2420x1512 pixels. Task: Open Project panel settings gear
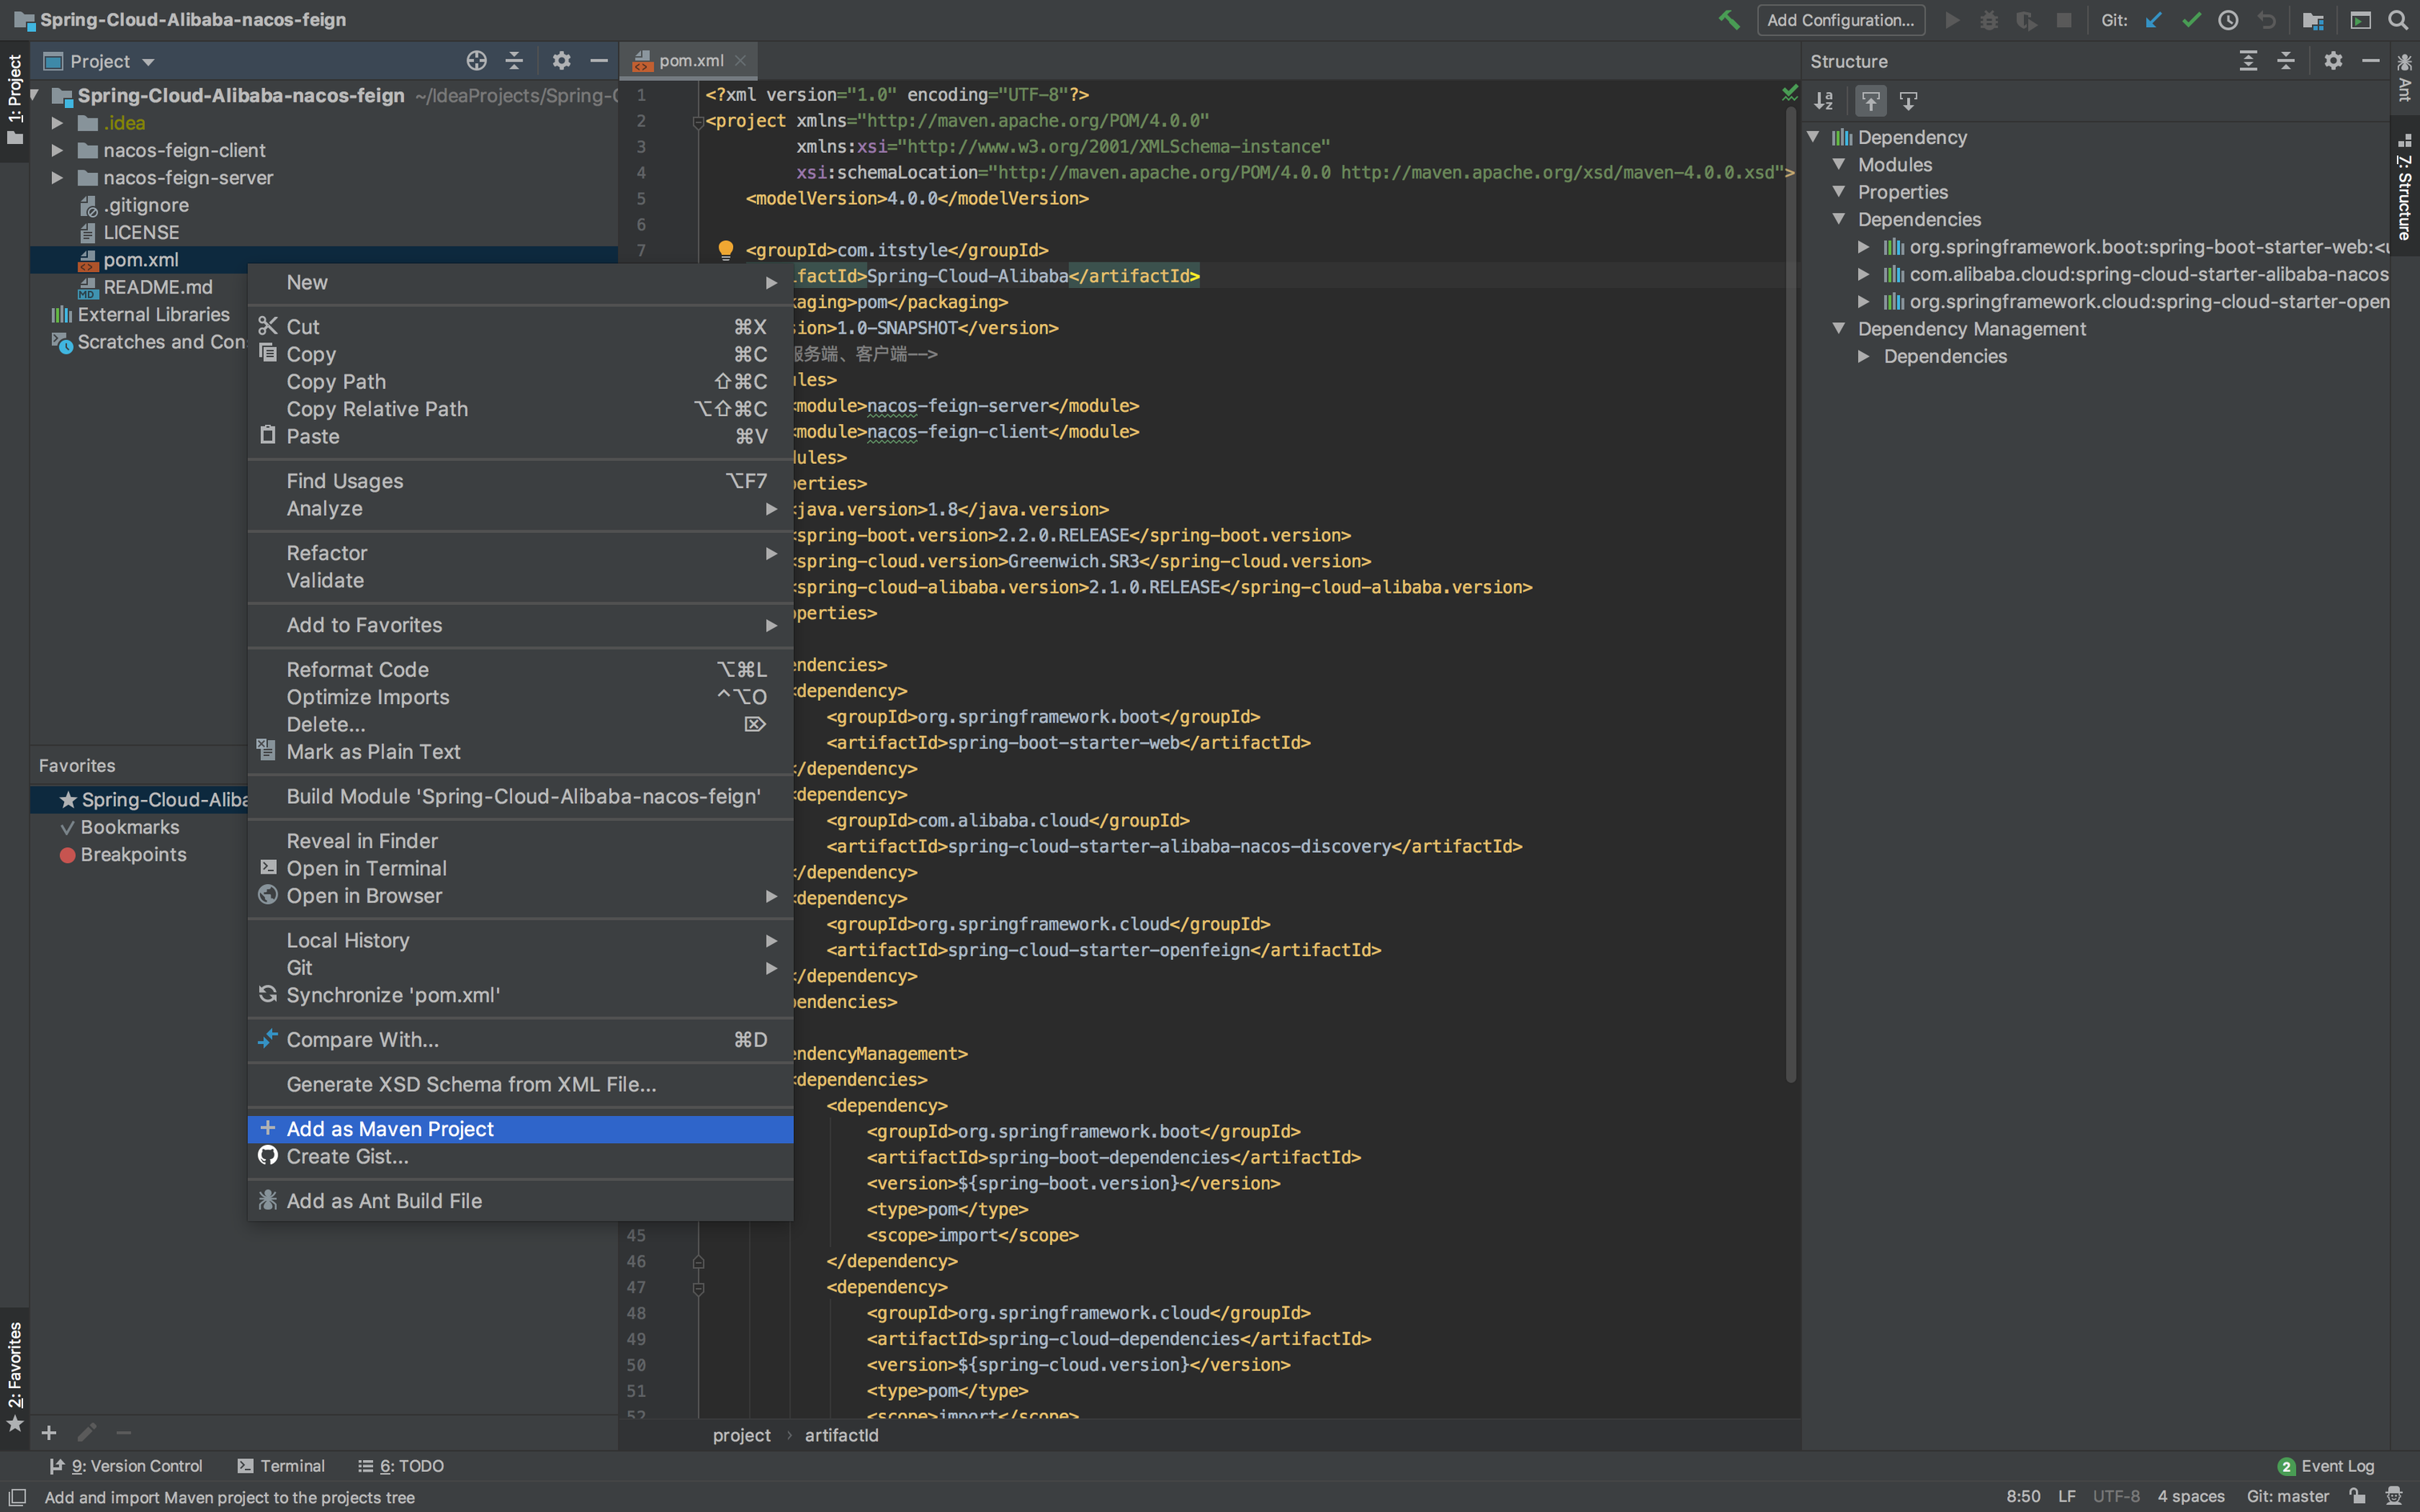click(561, 61)
